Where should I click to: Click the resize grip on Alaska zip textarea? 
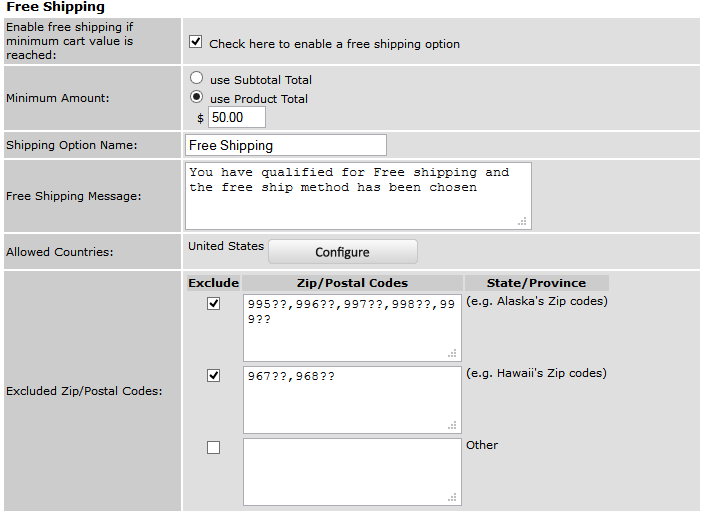point(452,353)
